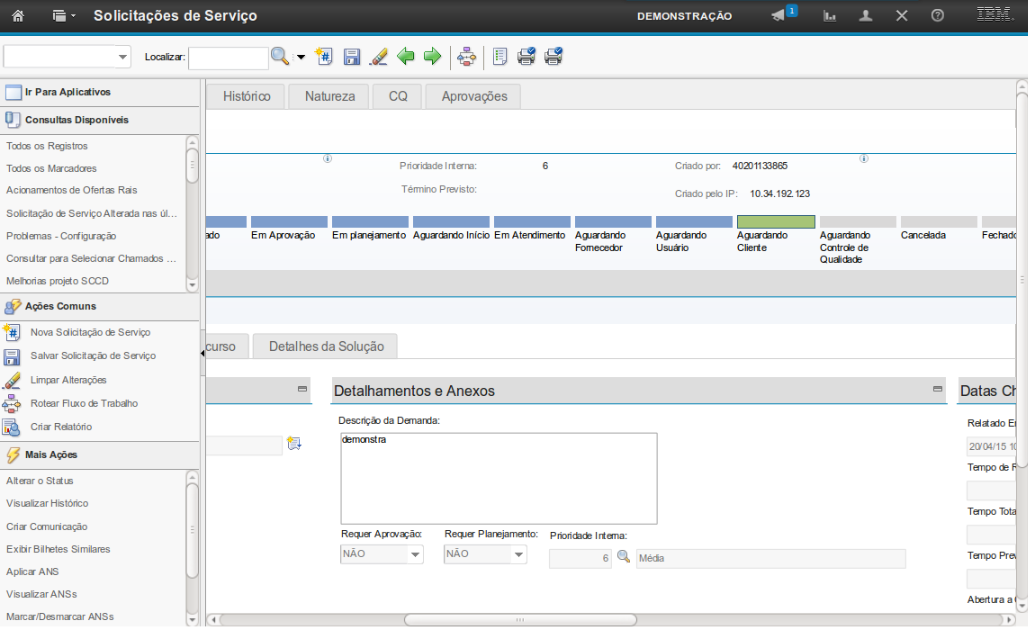Click the route workflow toolbar icon
Viewport: 1028px width, 627px height.
click(x=466, y=57)
